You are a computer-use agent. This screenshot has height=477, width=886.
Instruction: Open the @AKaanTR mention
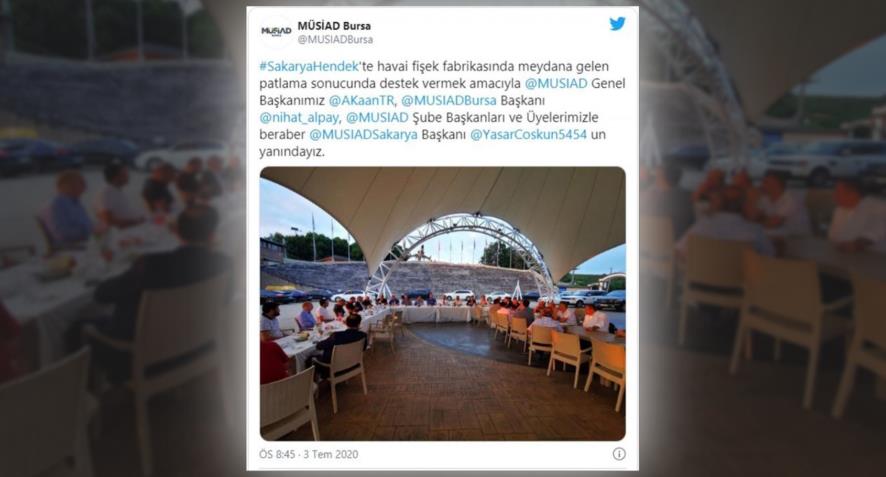click(x=362, y=101)
